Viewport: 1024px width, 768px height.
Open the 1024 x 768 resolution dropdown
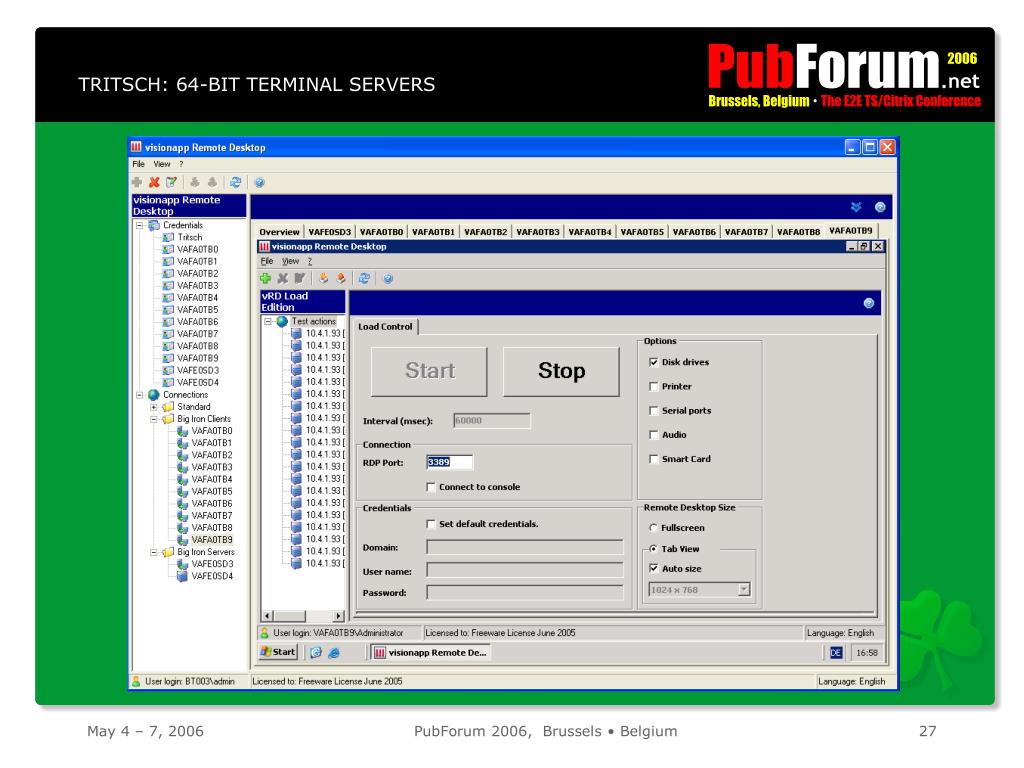point(743,590)
